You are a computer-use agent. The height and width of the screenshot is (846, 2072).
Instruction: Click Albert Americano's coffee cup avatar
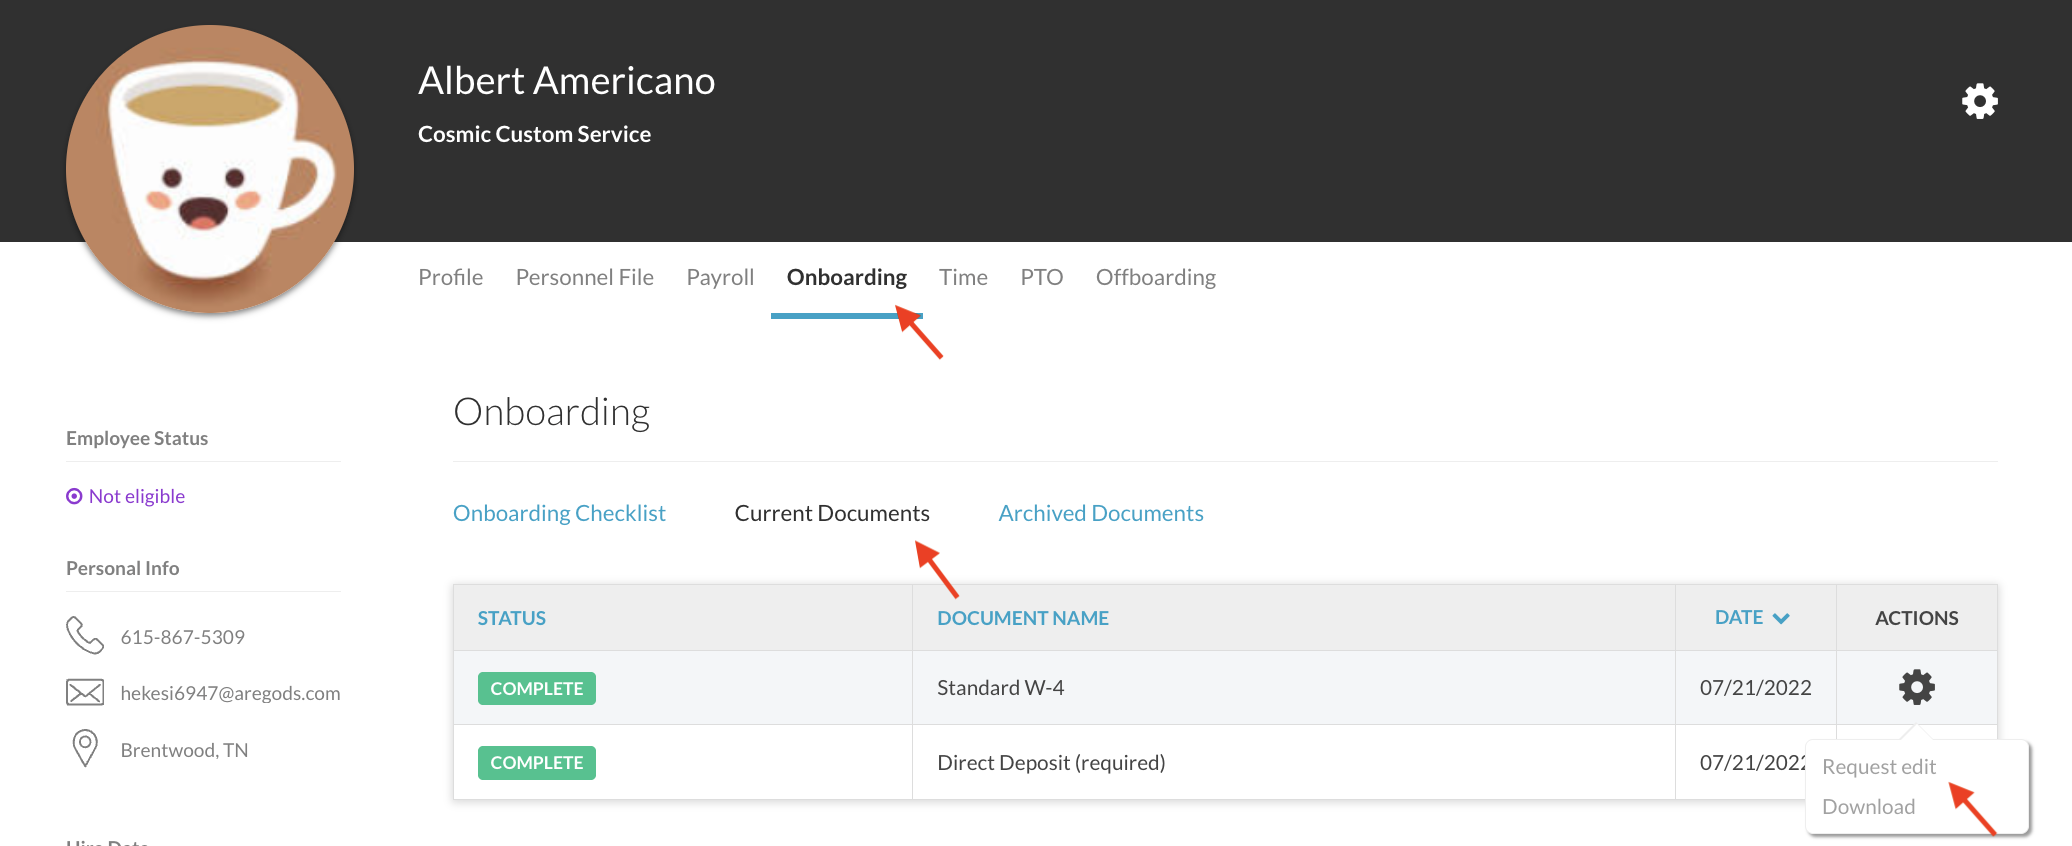click(x=210, y=169)
